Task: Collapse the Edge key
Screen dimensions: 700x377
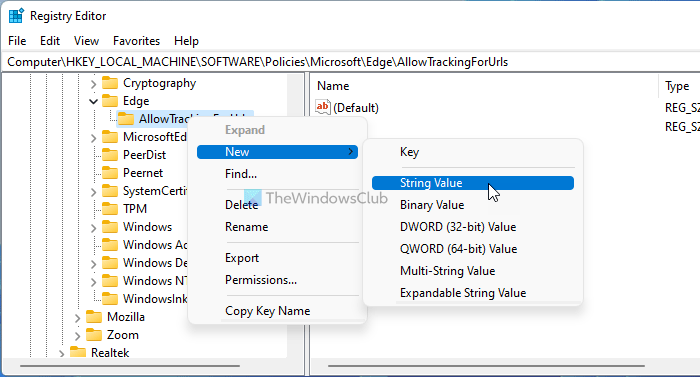Action: 93,101
